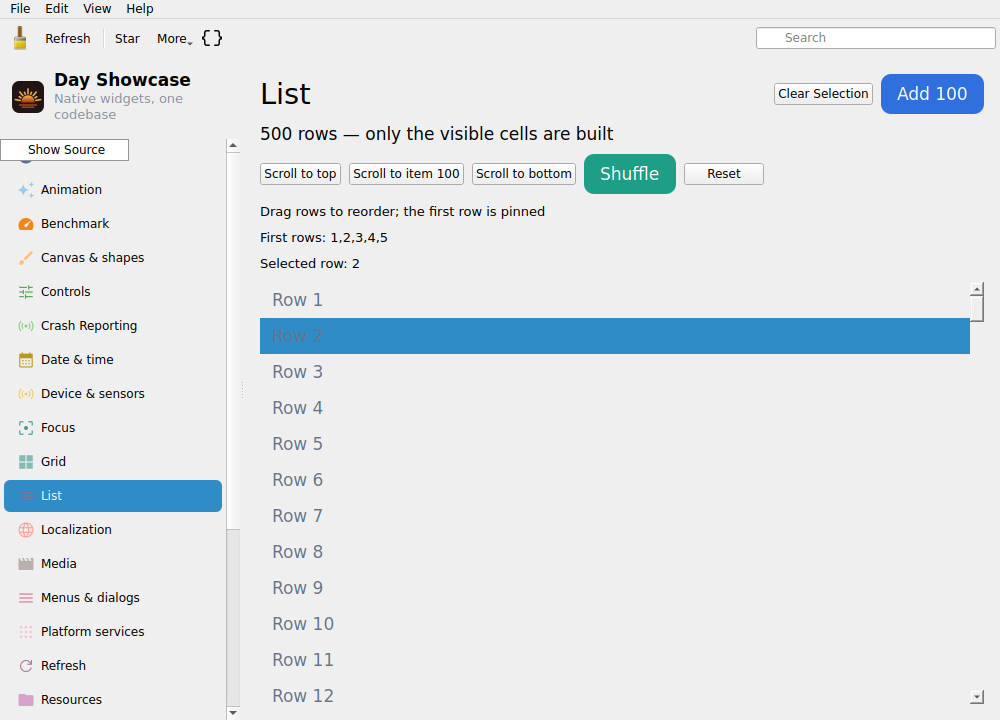
Task: Select Row 4 in the list
Action: coord(615,408)
